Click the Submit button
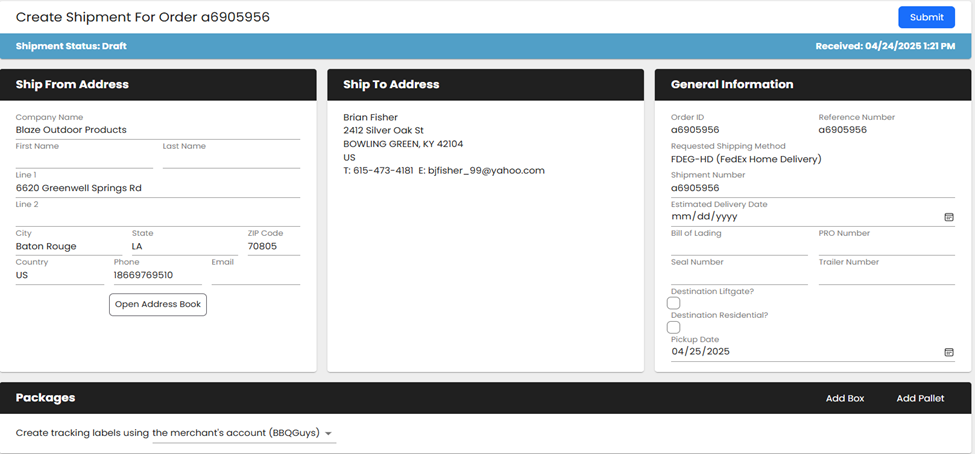This screenshot has height=454, width=975. (x=926, y=17)
